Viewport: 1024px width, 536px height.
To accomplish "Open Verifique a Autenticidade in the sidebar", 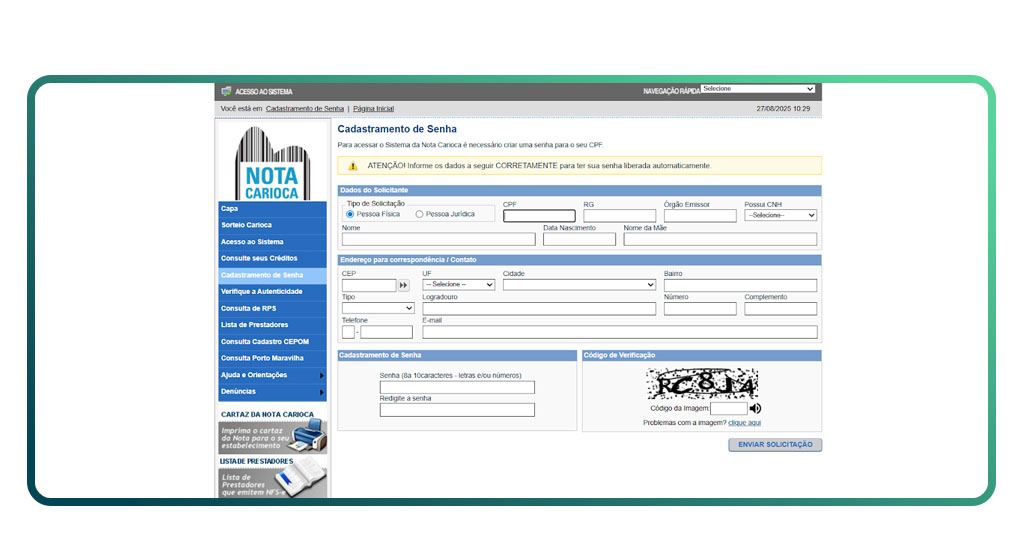I will [x=261, y=291].
